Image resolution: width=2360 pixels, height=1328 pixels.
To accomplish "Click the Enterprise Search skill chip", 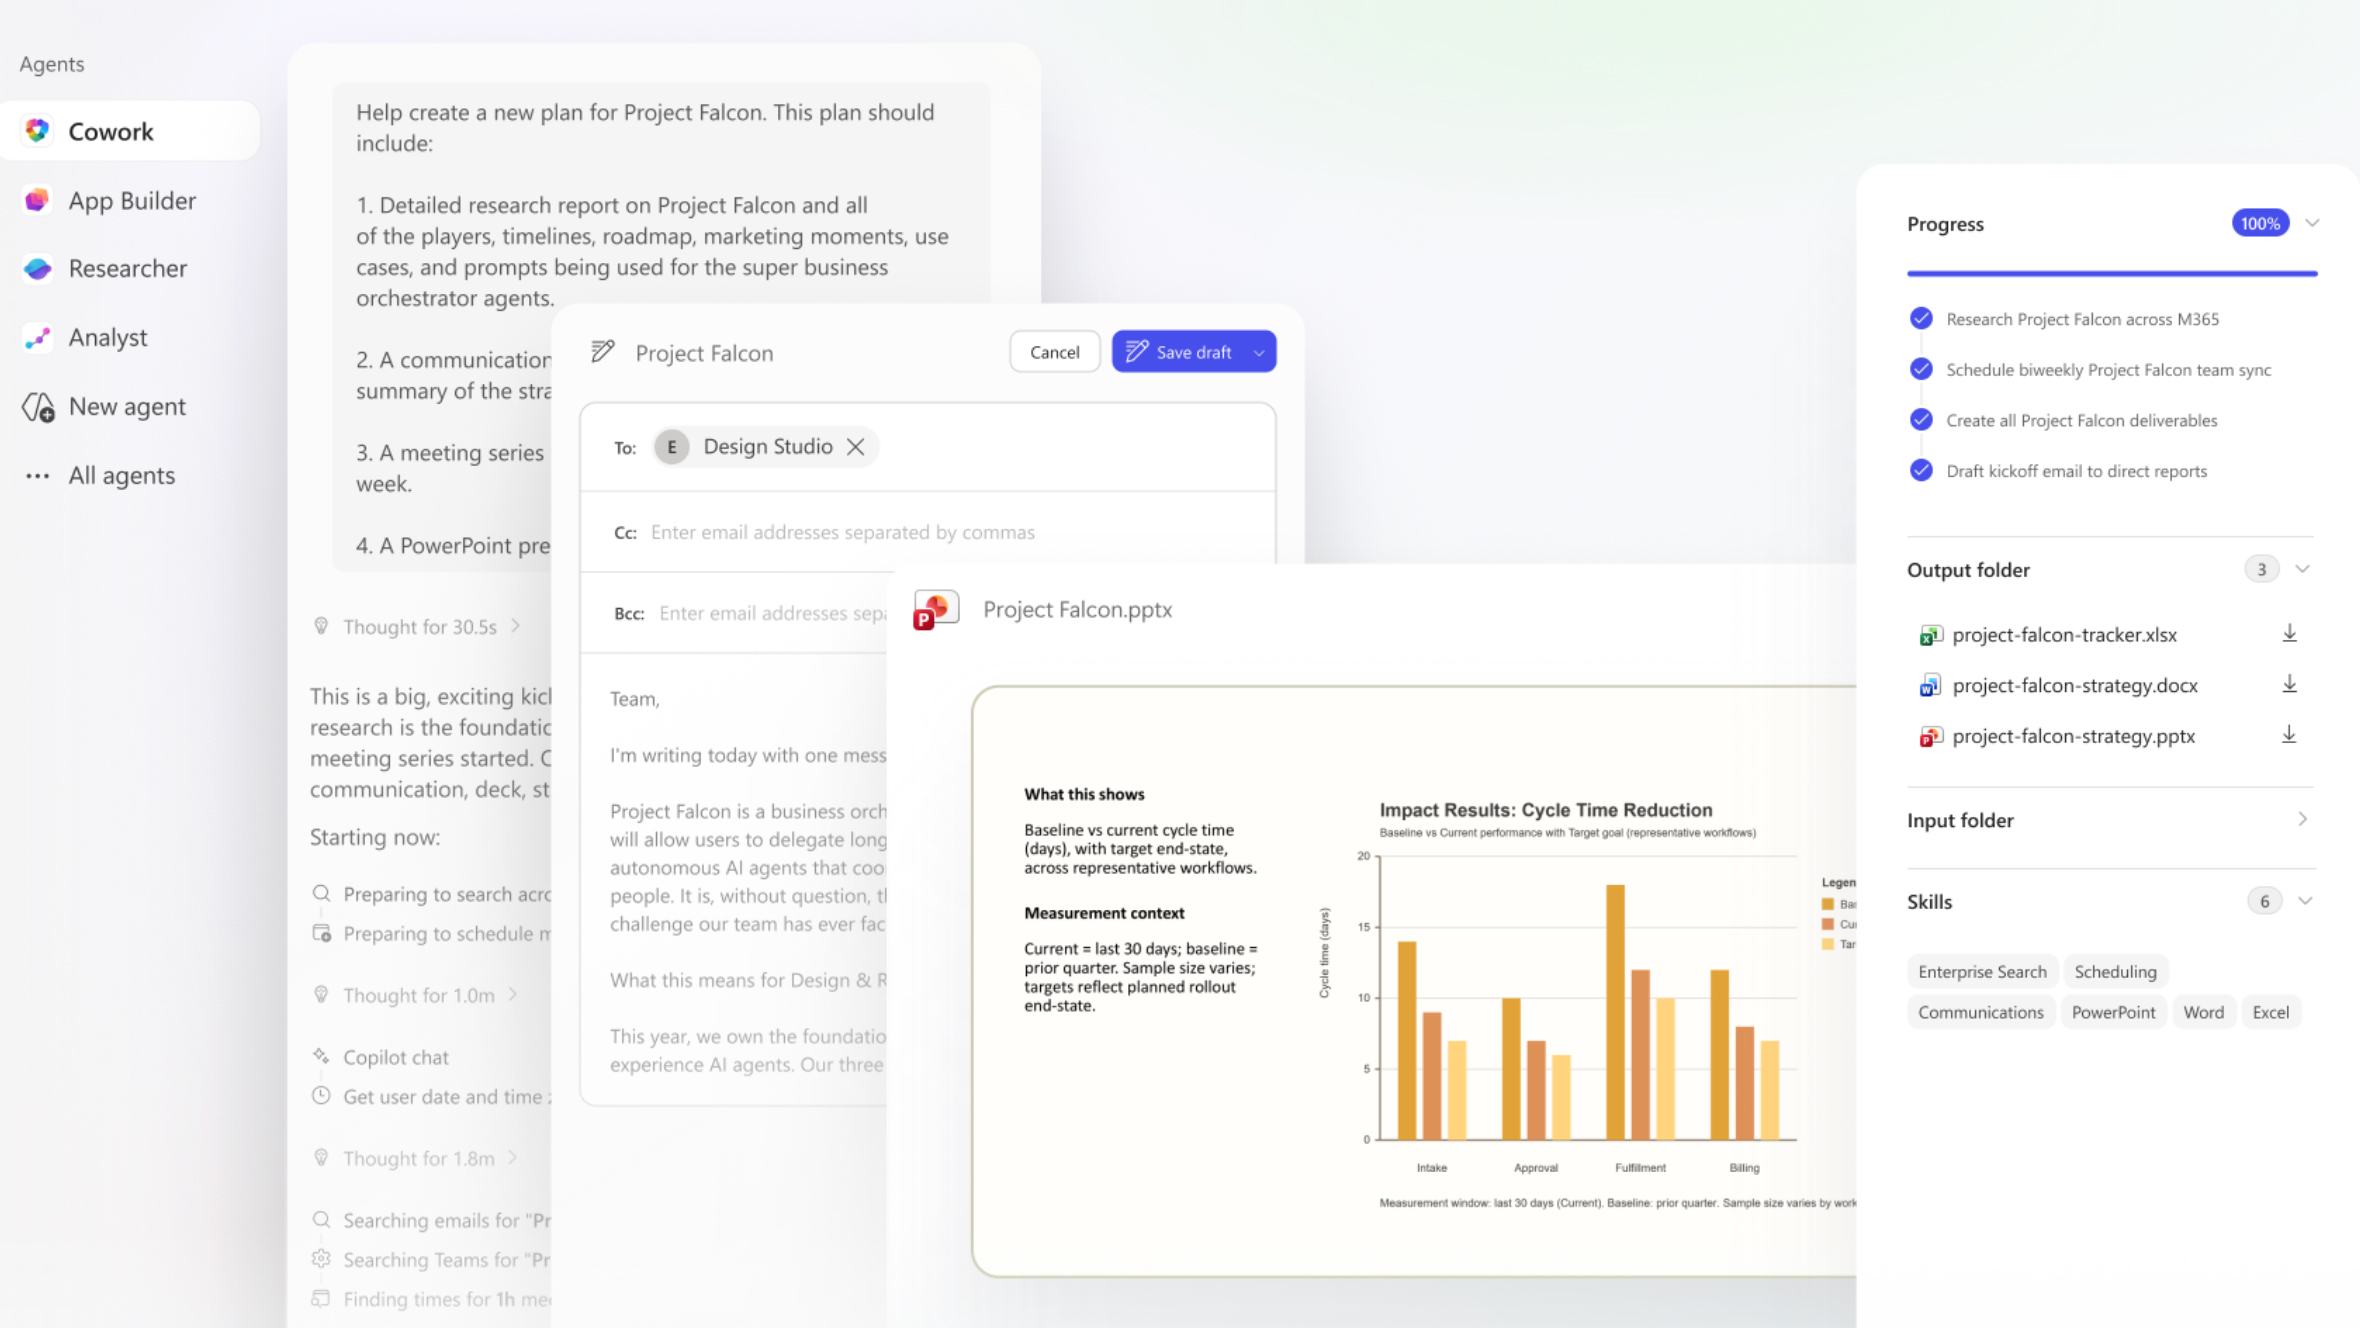I will pyautogui.click(x=1982, y=972).
